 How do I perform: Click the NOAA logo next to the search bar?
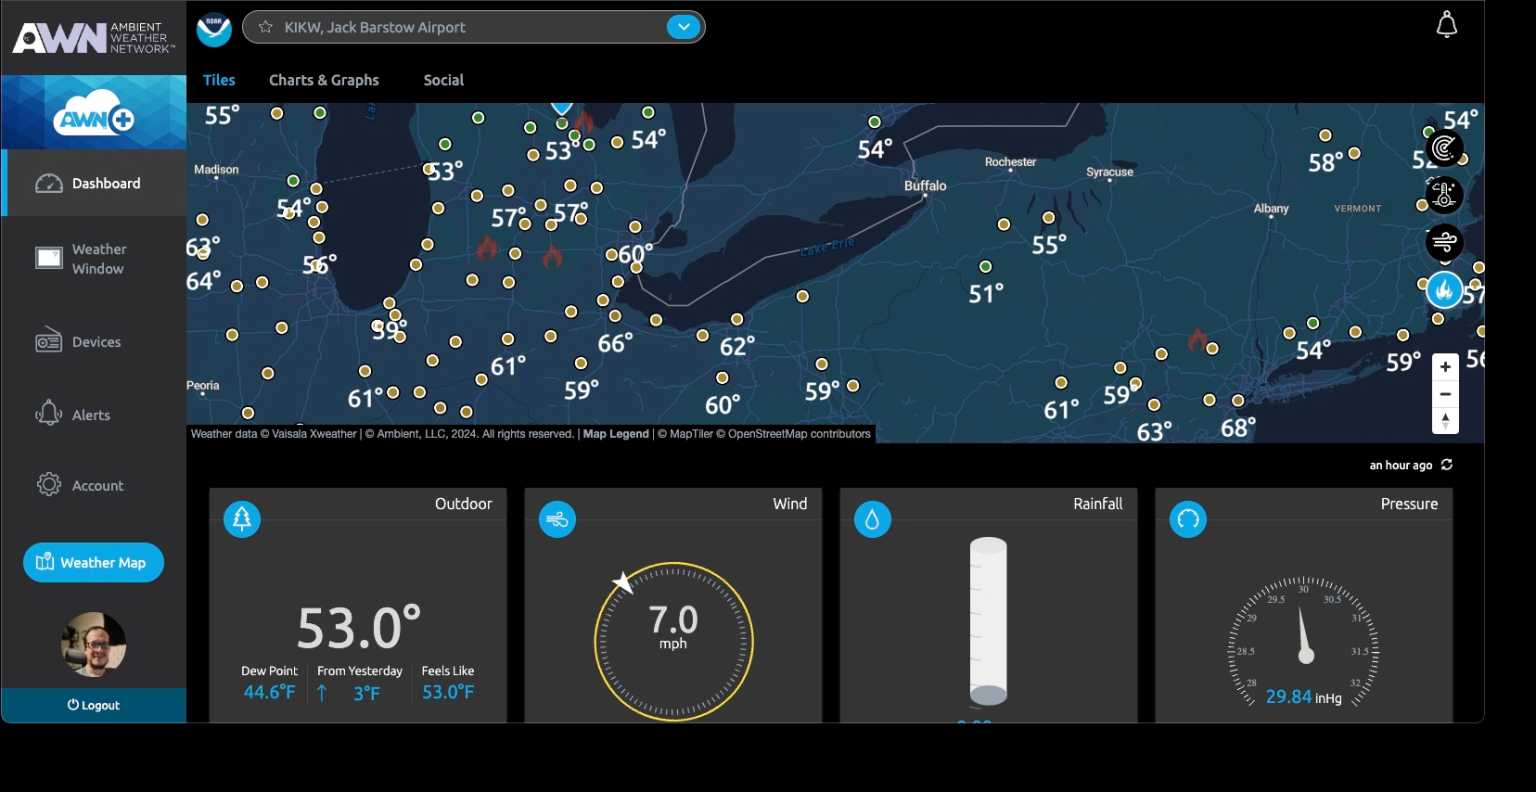click(x=213, y=28)
